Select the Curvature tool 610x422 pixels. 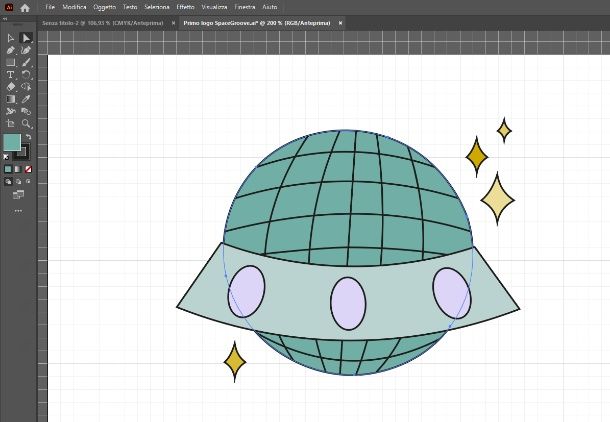point(26,50)
